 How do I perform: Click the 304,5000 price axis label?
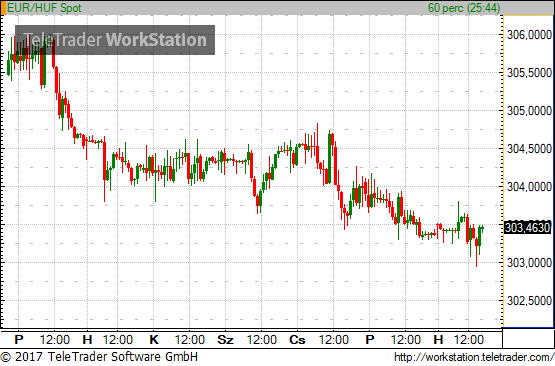(529, 149)
